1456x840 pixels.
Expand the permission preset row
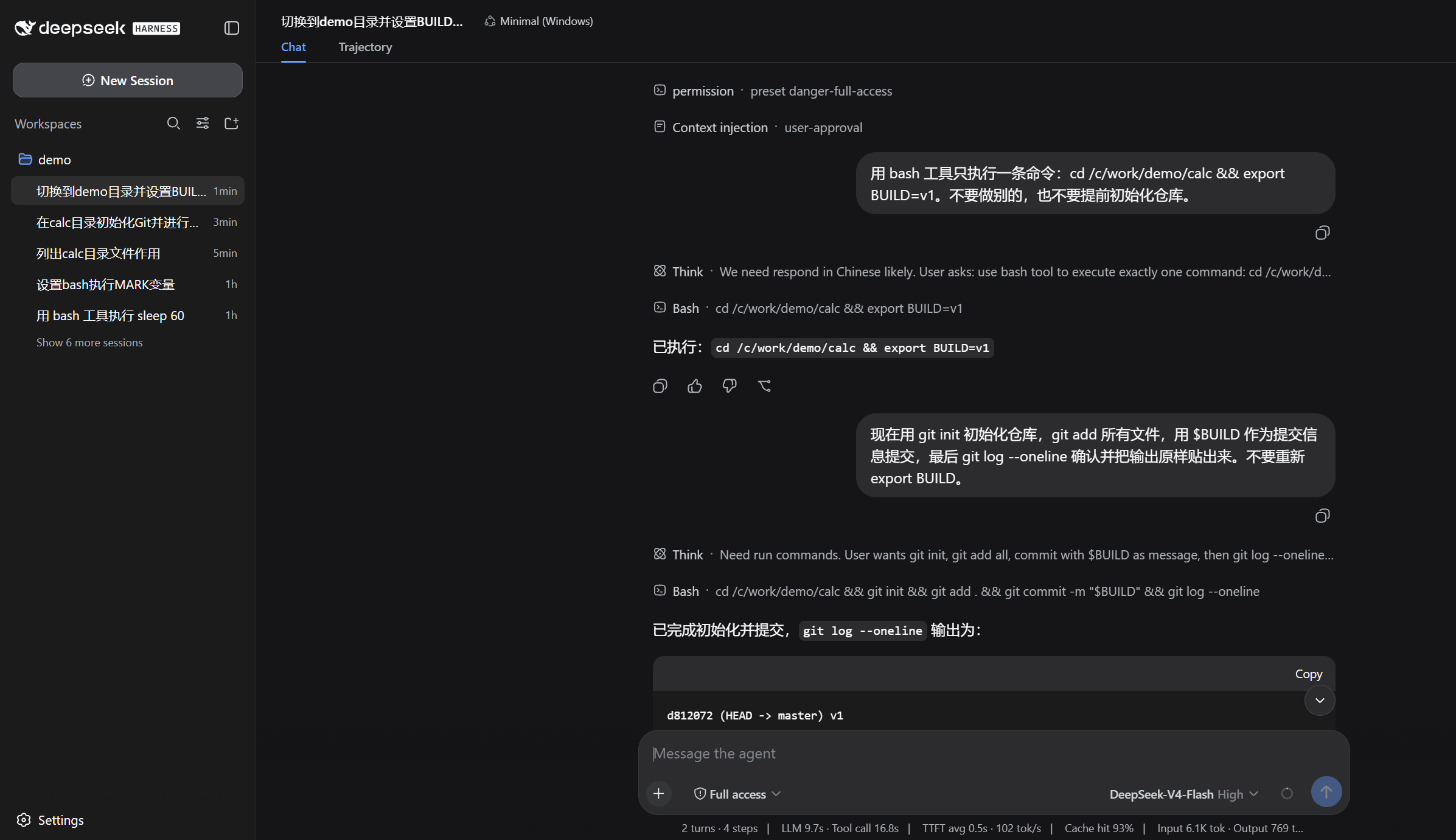[x=994, y=90]
